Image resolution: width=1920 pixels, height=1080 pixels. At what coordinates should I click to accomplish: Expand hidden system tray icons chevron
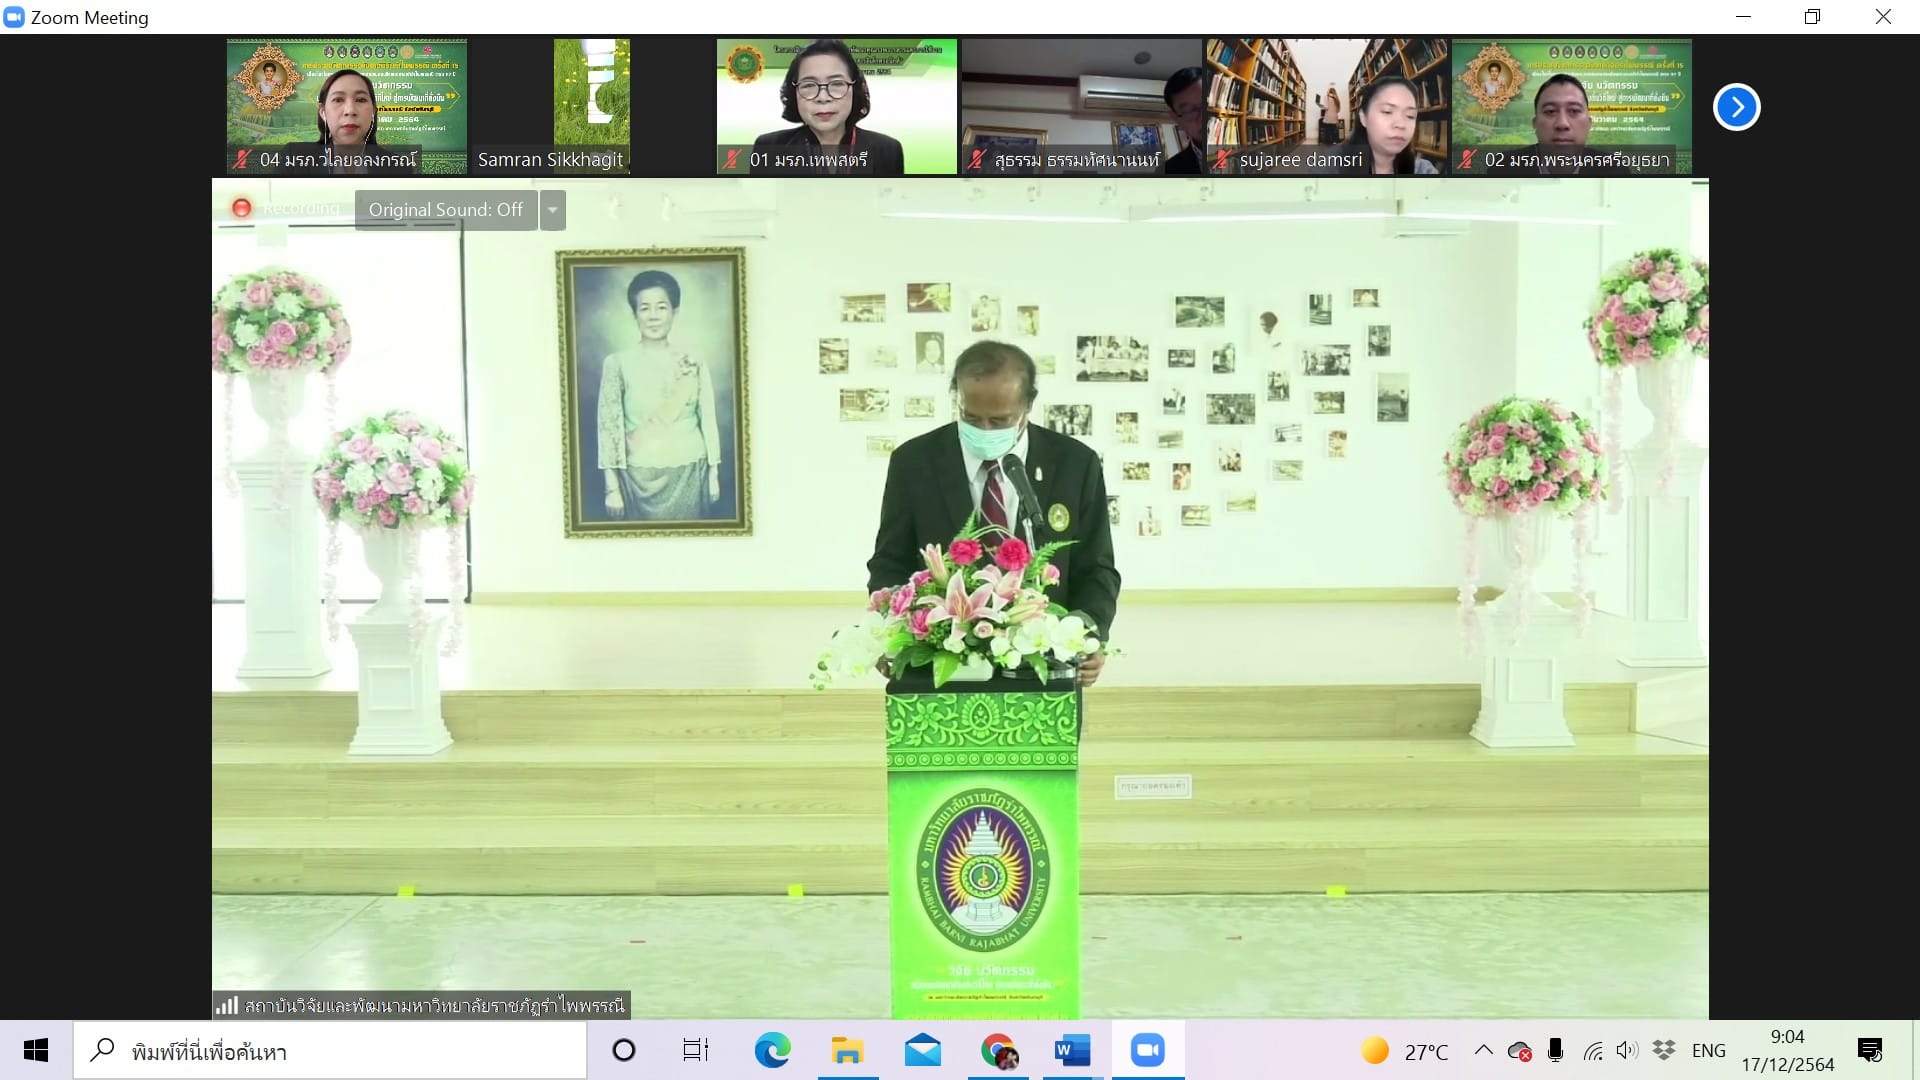click(1484, 1050)
